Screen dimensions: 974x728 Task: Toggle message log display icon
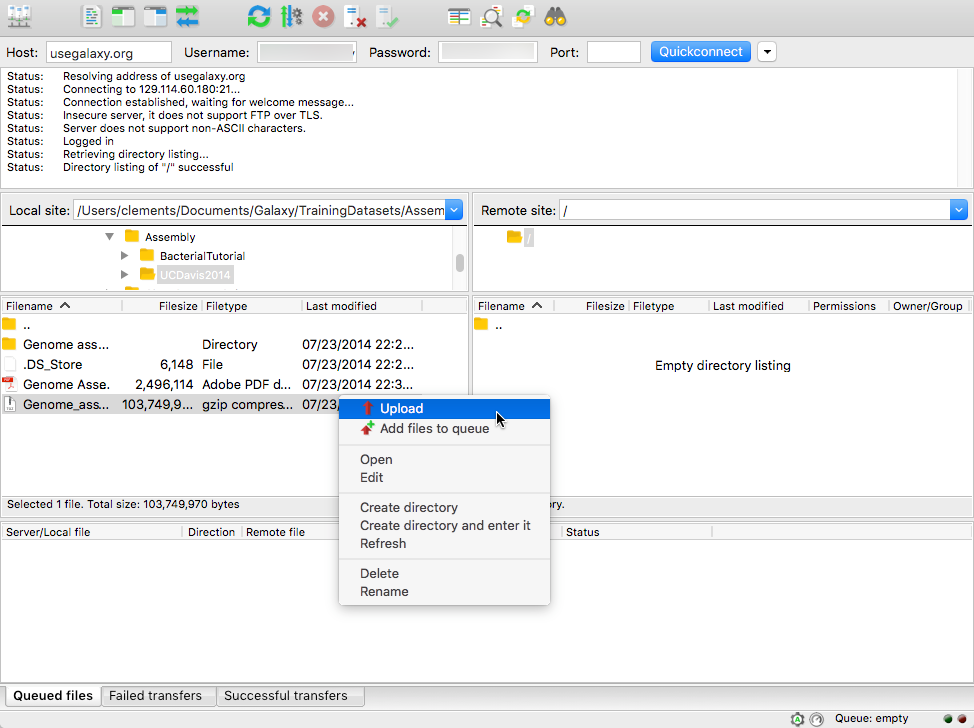click(91, 17)
